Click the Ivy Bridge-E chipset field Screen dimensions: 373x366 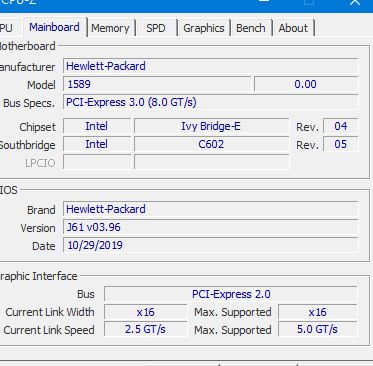[211, 126]
